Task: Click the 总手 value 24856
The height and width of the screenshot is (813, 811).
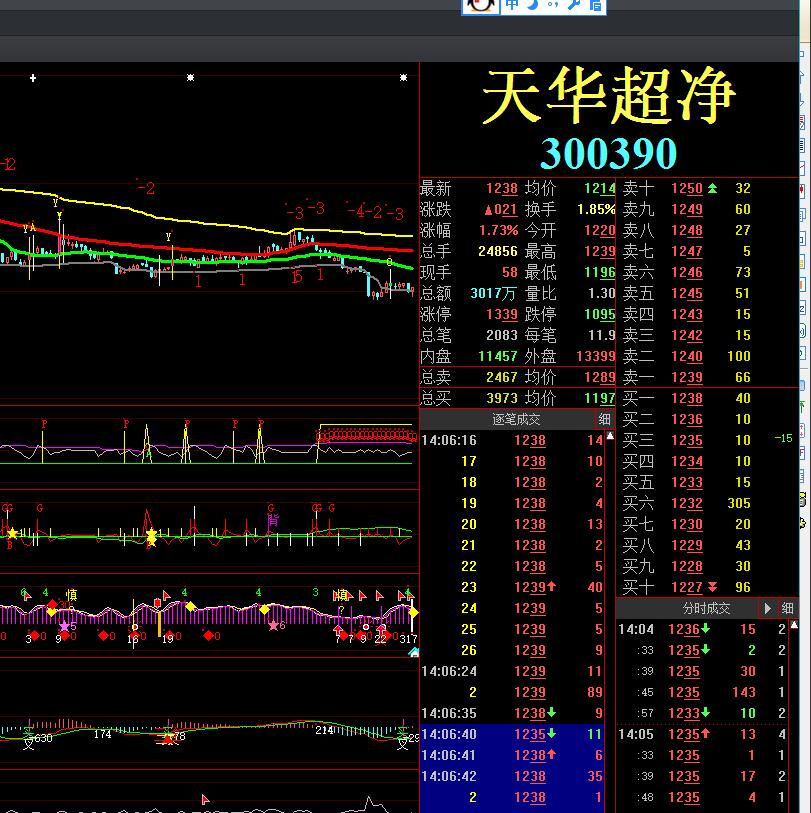Action: [x=498, y=251]
